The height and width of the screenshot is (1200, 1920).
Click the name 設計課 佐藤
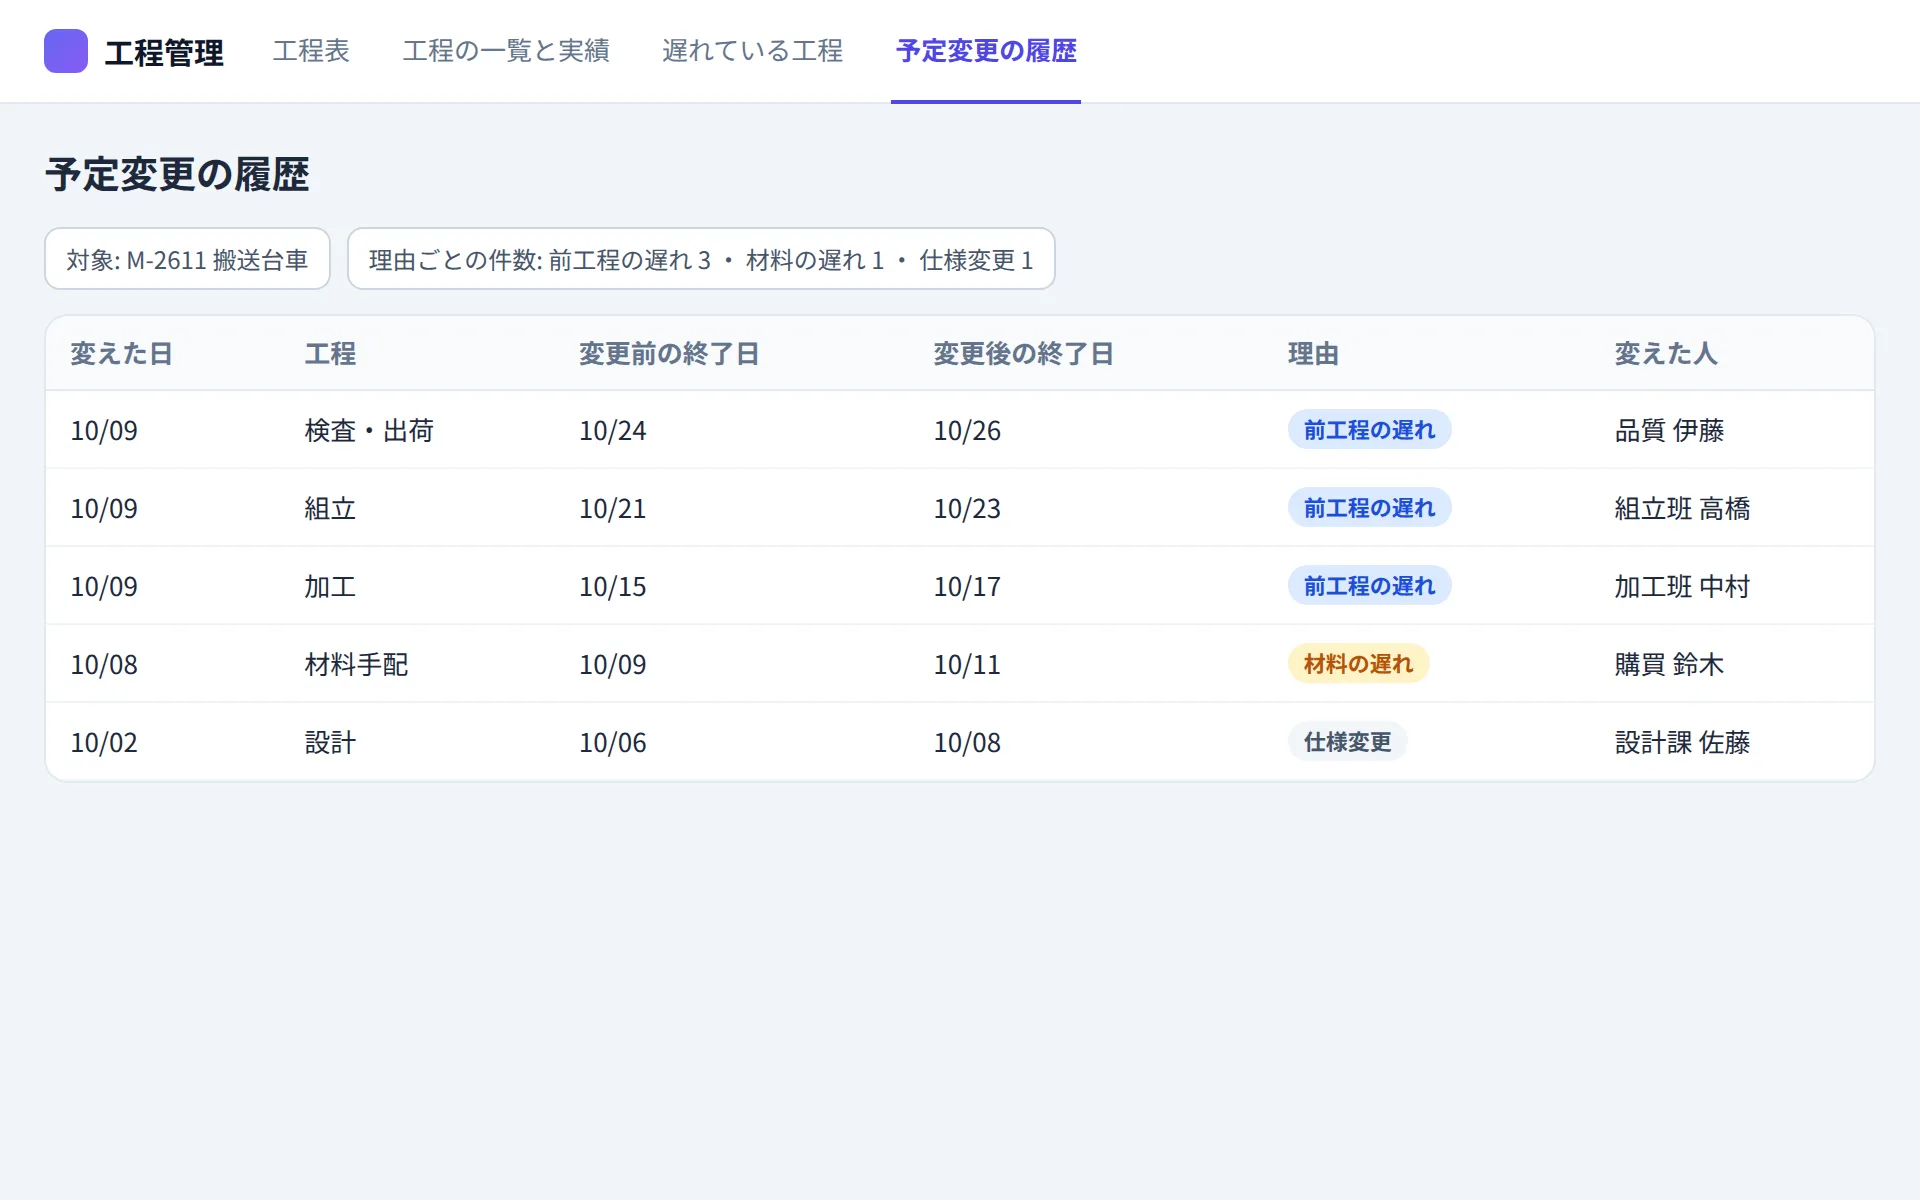[x=1682, y=743]
